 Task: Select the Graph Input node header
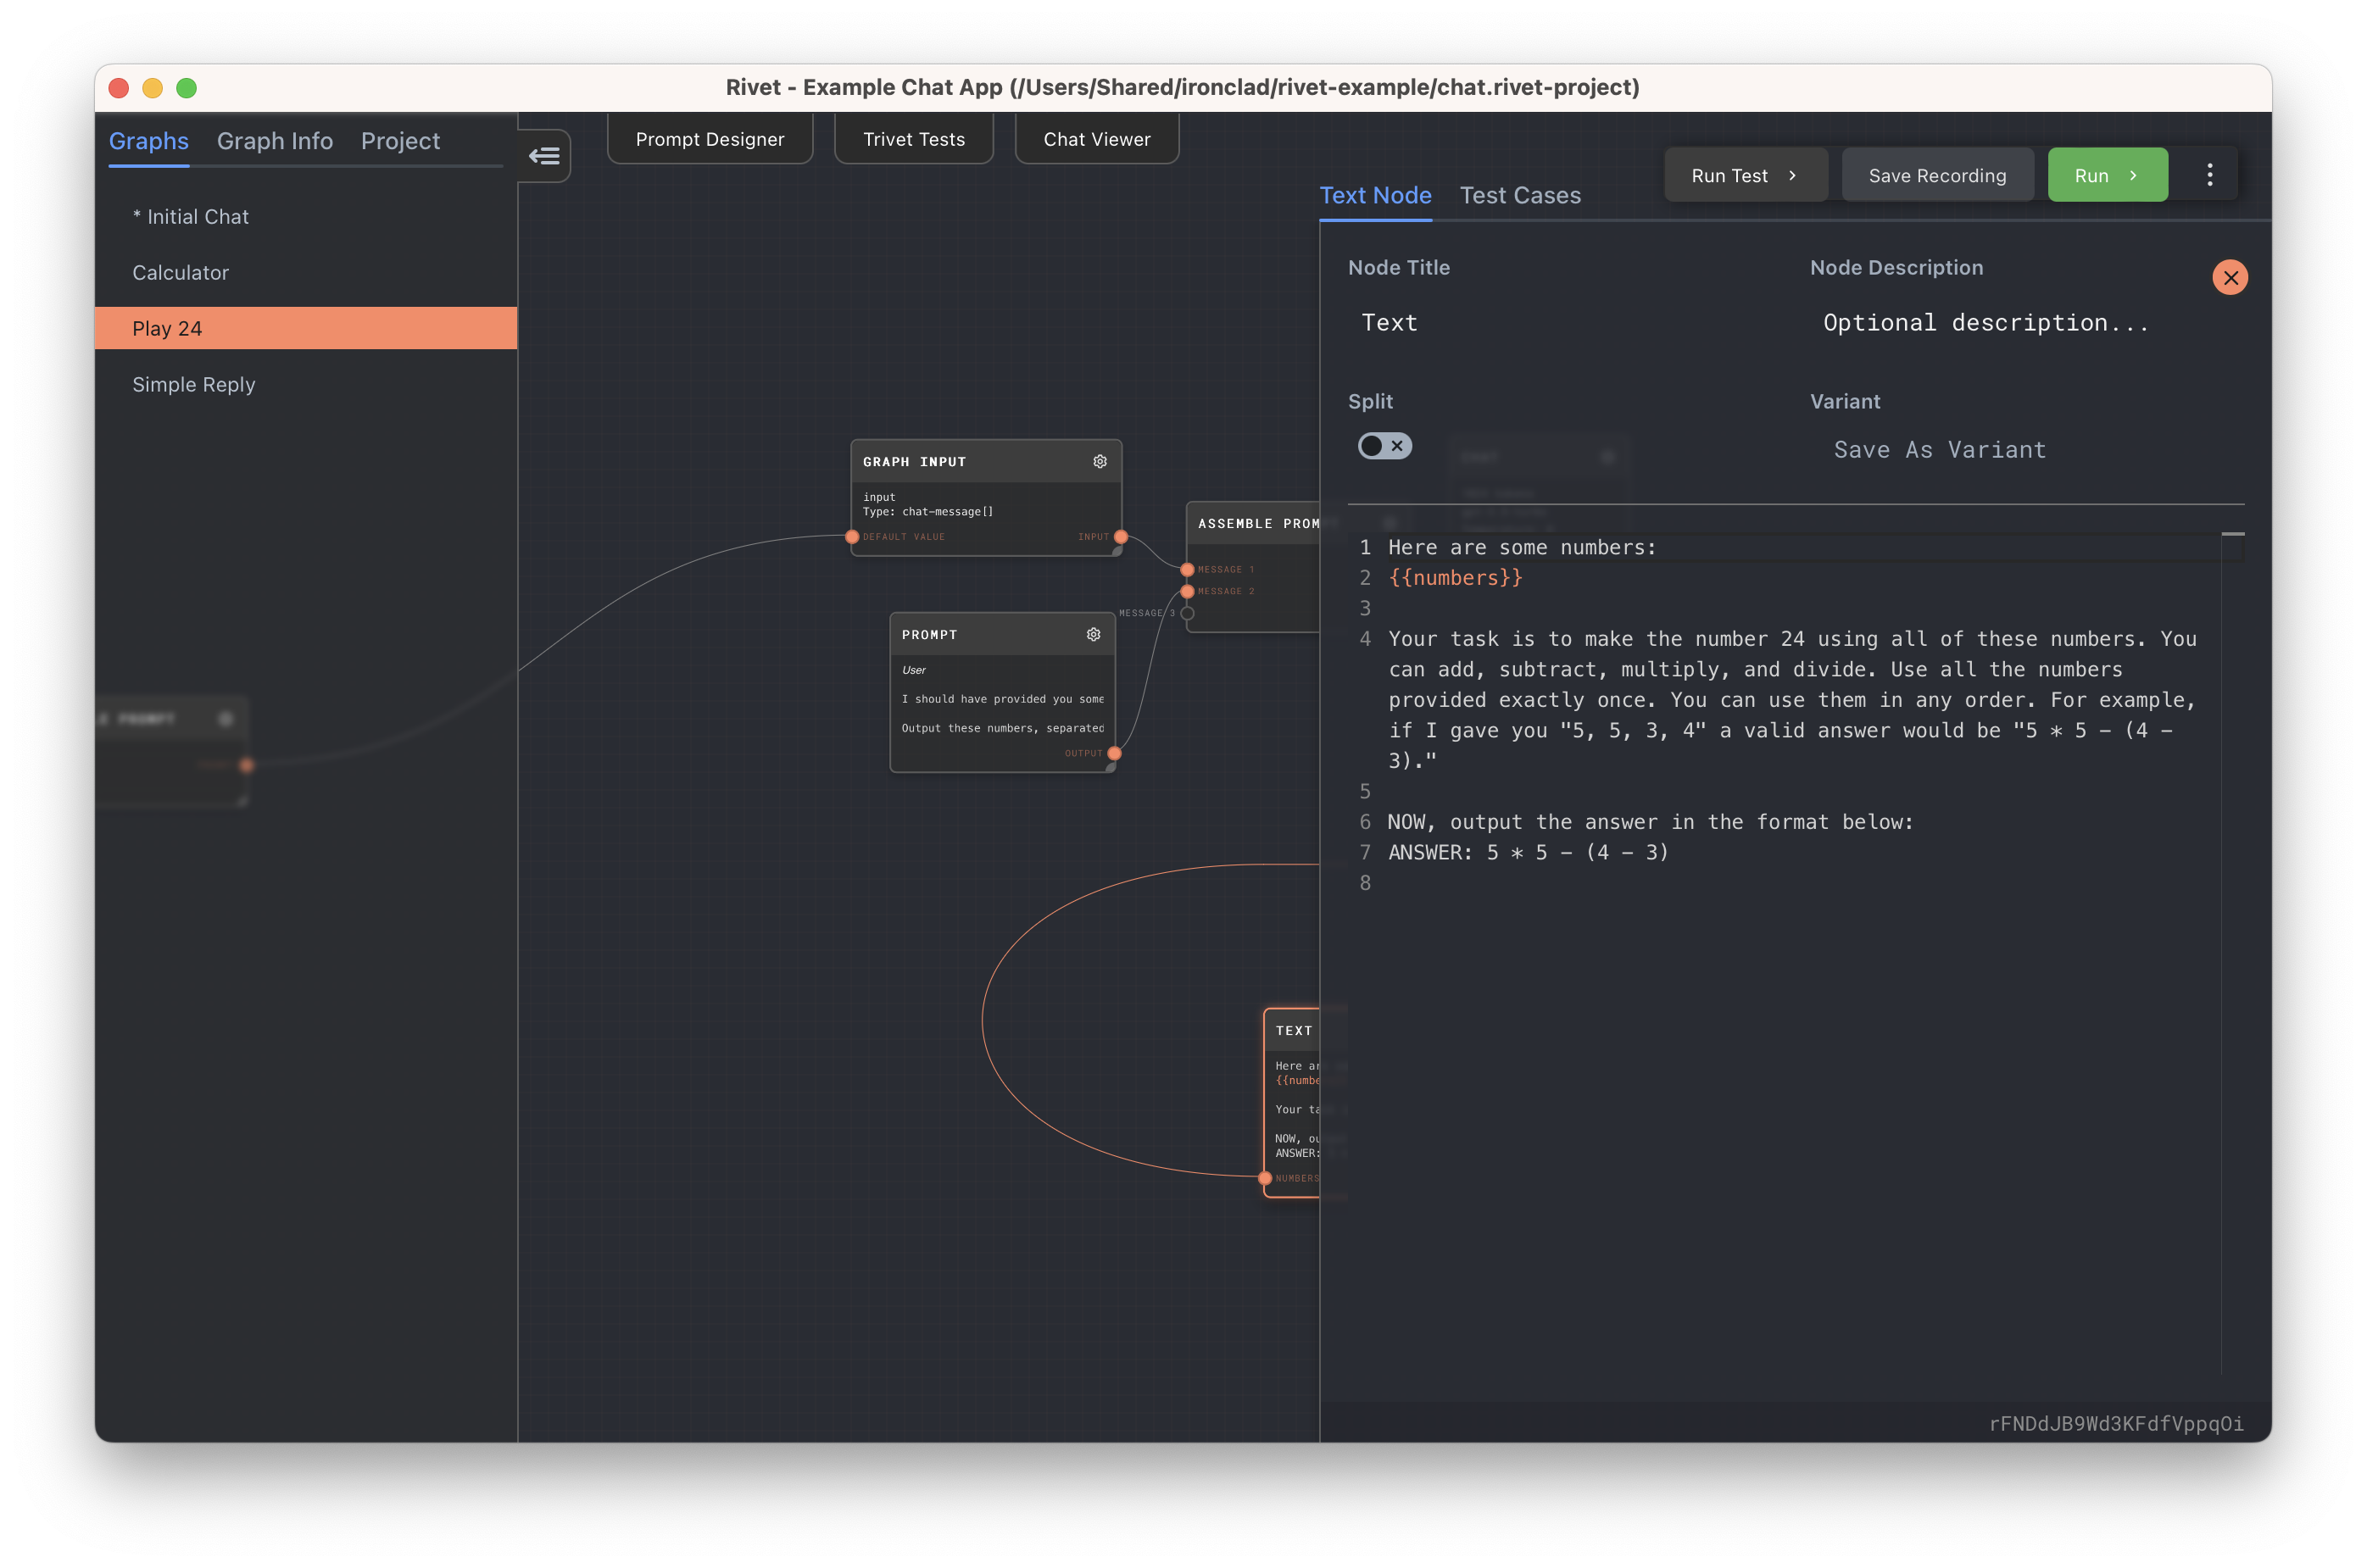(986, 462)
